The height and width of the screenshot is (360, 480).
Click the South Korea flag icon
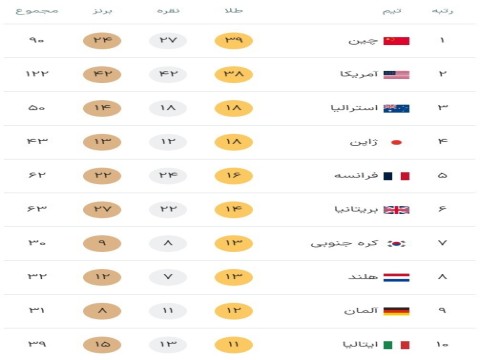point(396,244)
